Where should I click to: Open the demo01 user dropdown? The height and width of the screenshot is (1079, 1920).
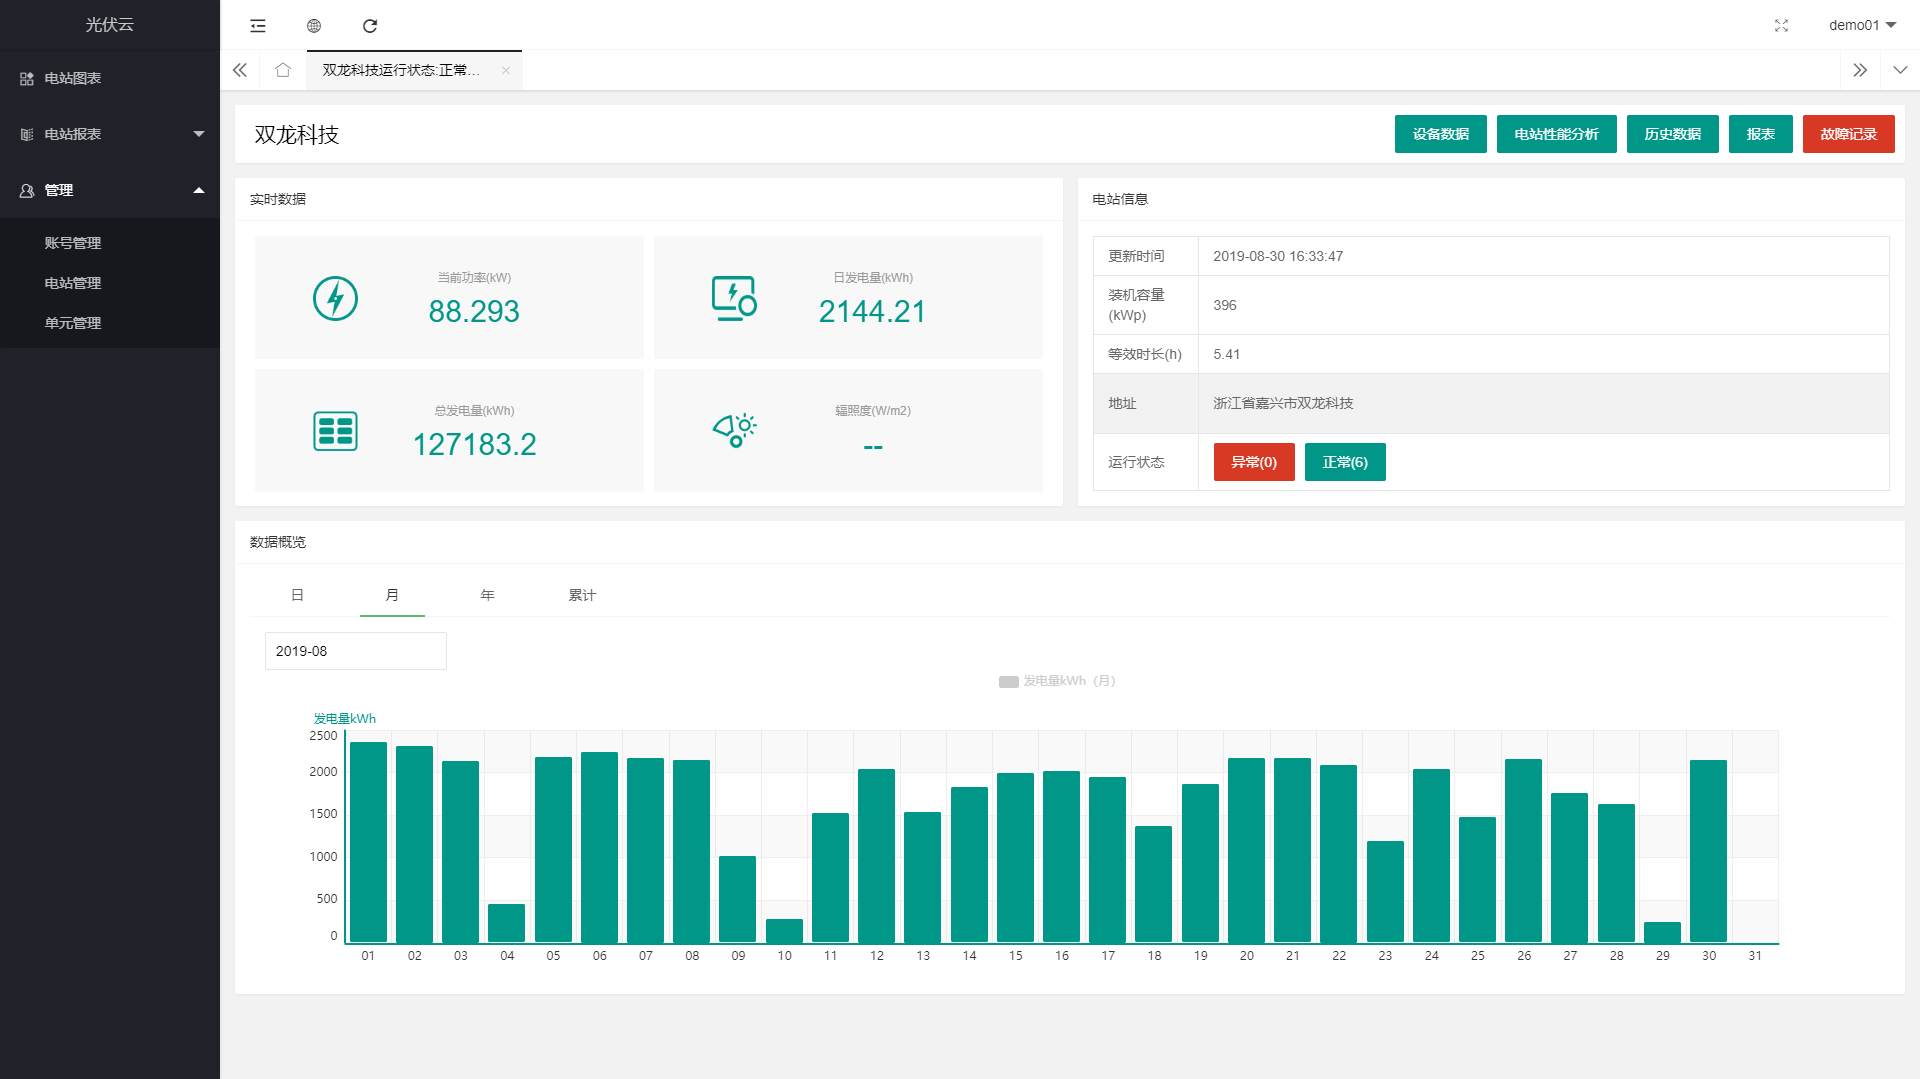[x=1861, y=26]
